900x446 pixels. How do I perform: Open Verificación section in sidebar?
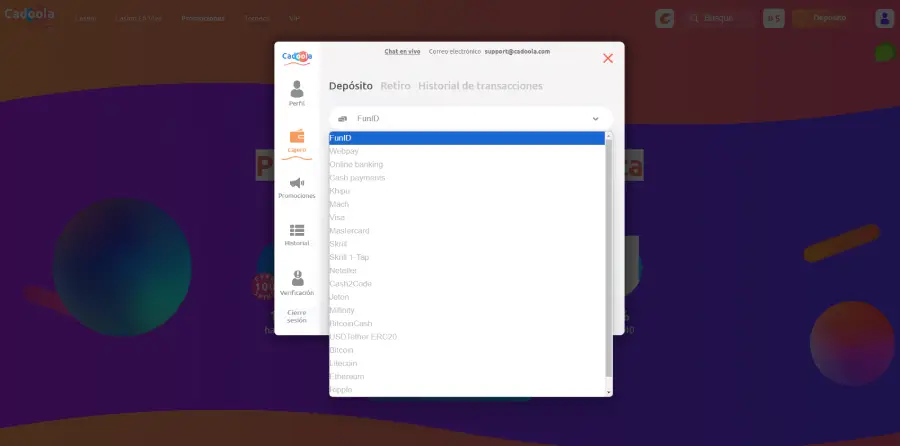pos(297,283)
